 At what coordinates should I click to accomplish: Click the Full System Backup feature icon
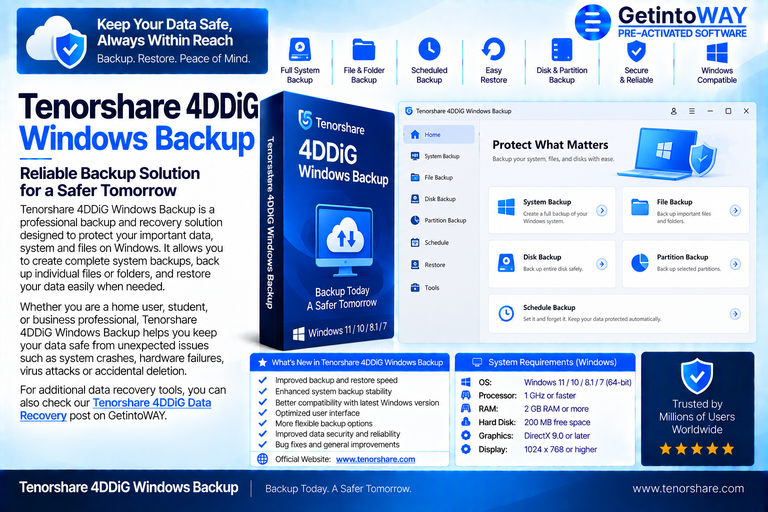point(300,49)
